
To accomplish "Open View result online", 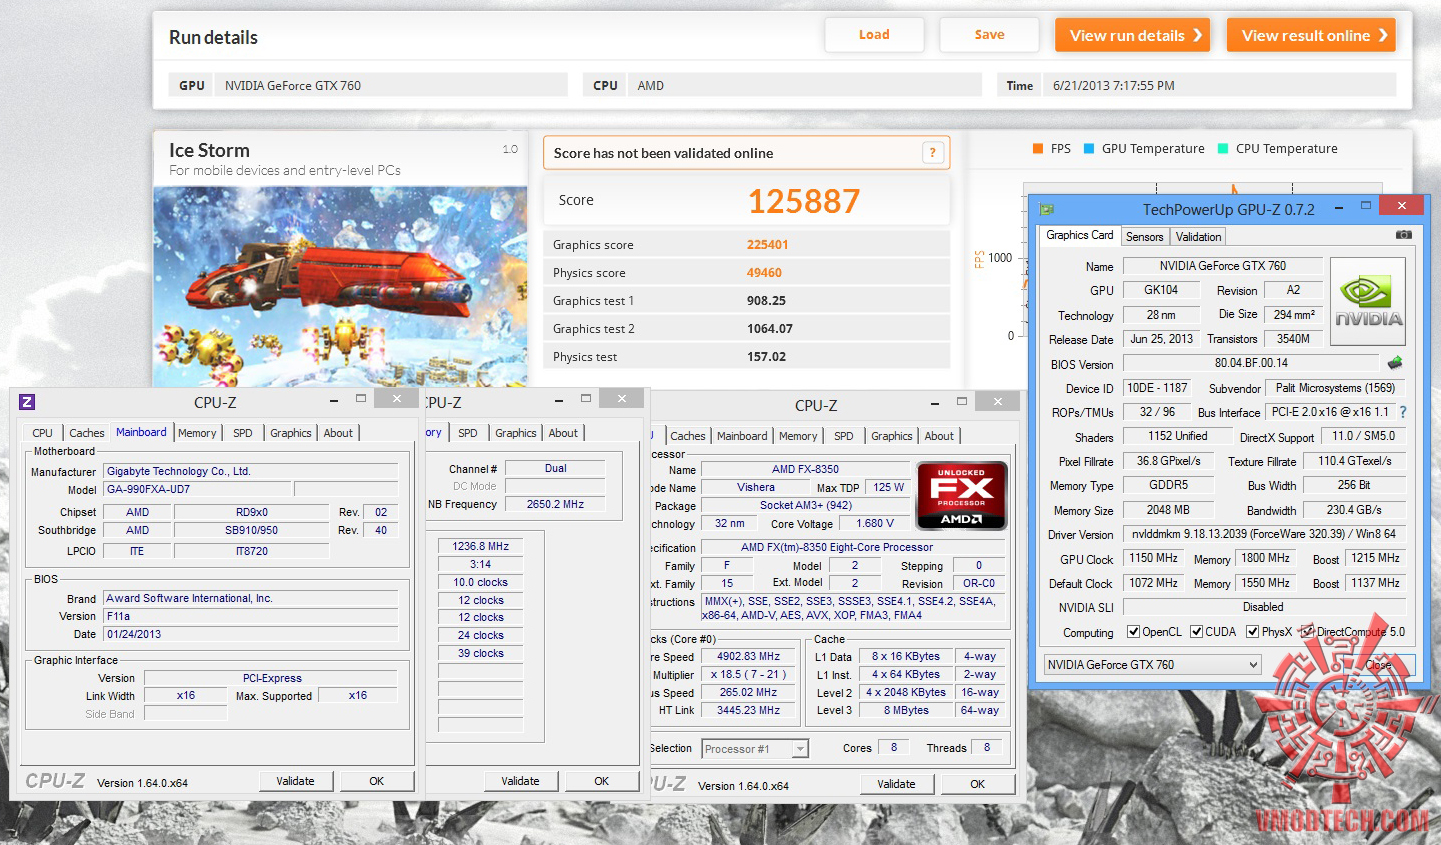I will [x=1311, y=35].
